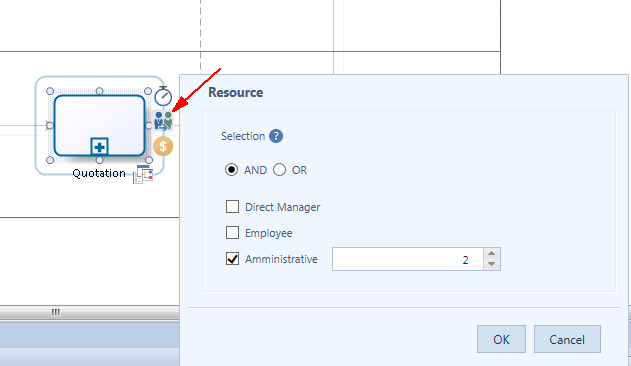Open the Selection help question mark
631x366 pixels.
(x=276, y=136)
